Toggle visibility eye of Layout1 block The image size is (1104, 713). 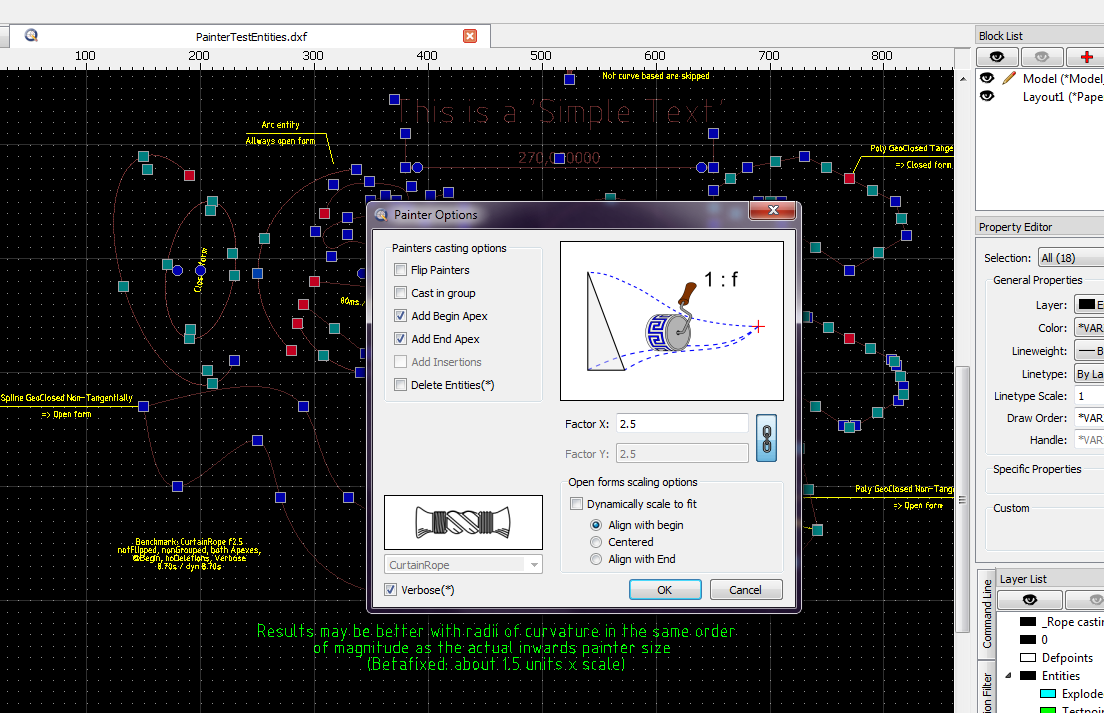point(988,97)
